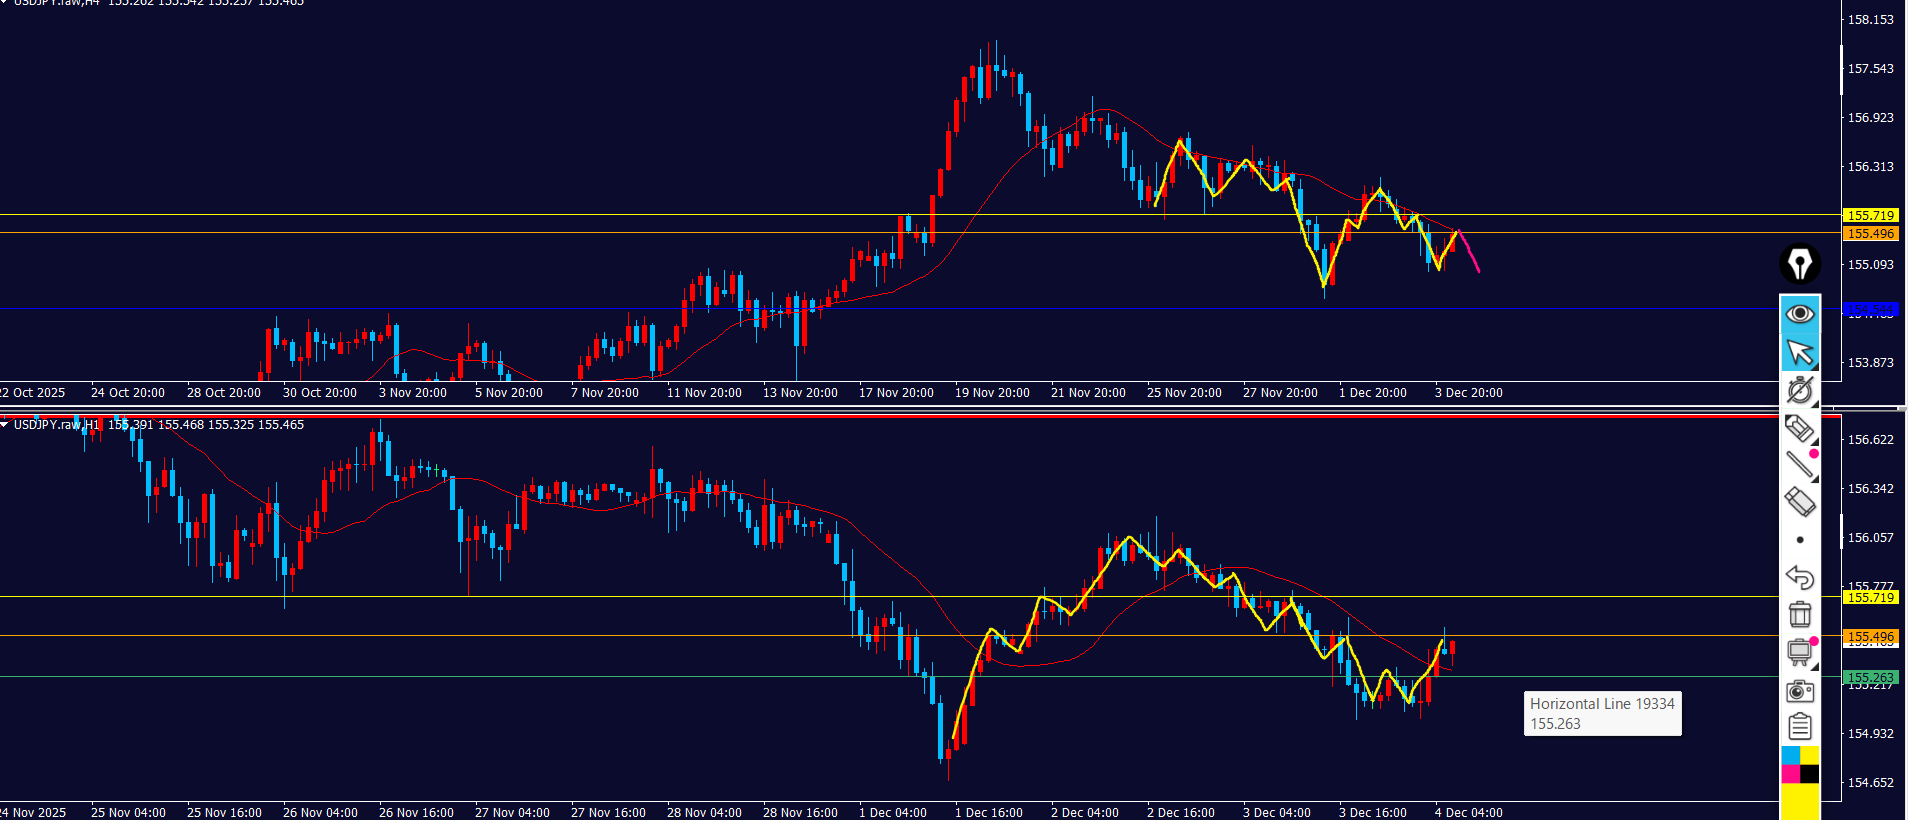The width and height of the screenshot is (1908, 820).
Task: Toggle the pink dot on the line tool
Action: (1814, 454)
